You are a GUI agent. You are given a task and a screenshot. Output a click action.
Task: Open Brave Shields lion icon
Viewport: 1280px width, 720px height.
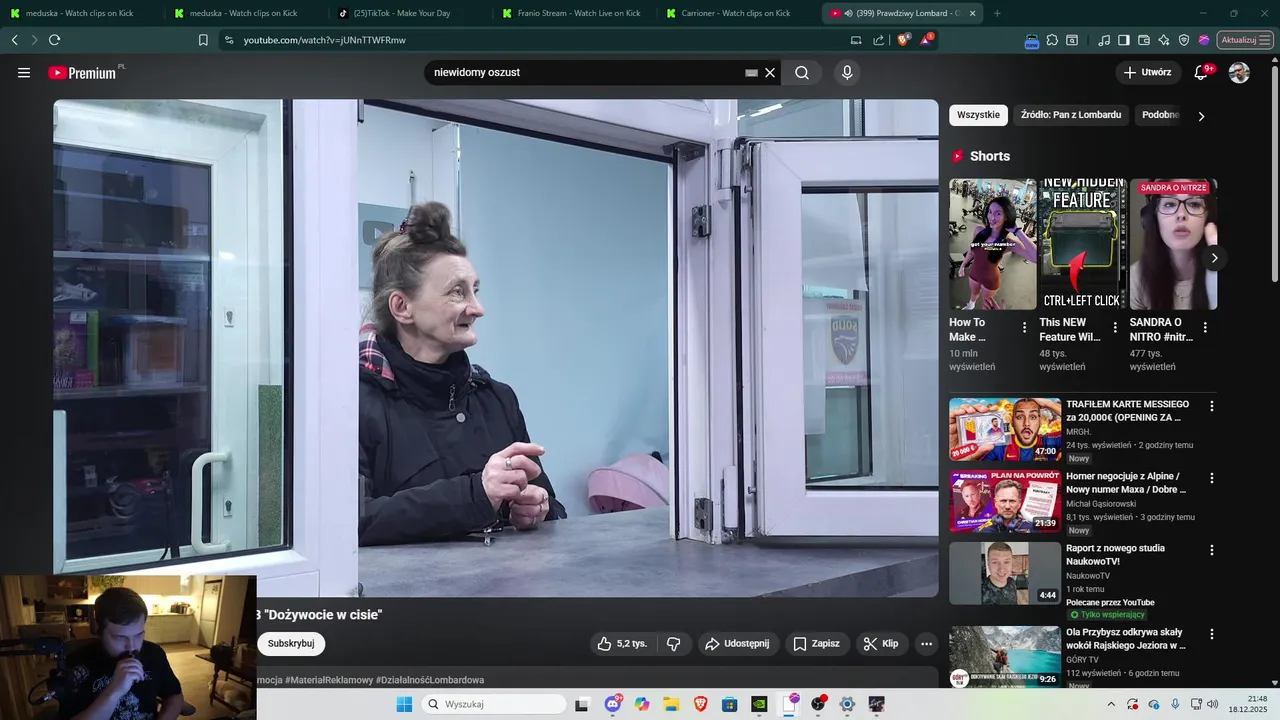coord(904,40)
